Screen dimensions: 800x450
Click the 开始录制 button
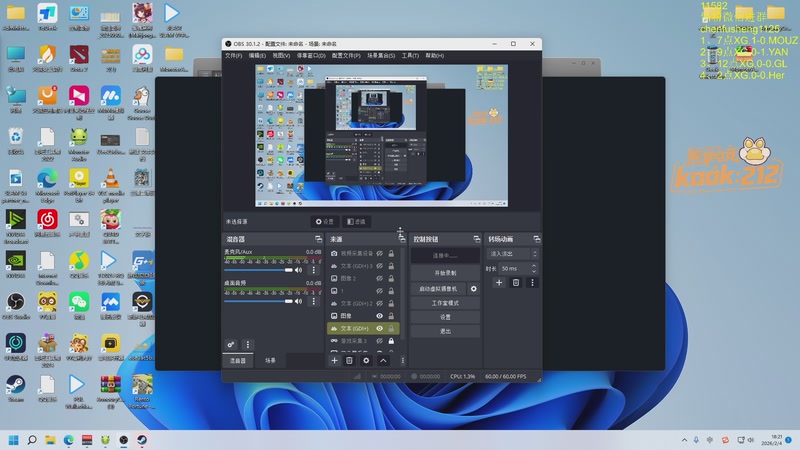pyautogui.click(x=445, y=272)
